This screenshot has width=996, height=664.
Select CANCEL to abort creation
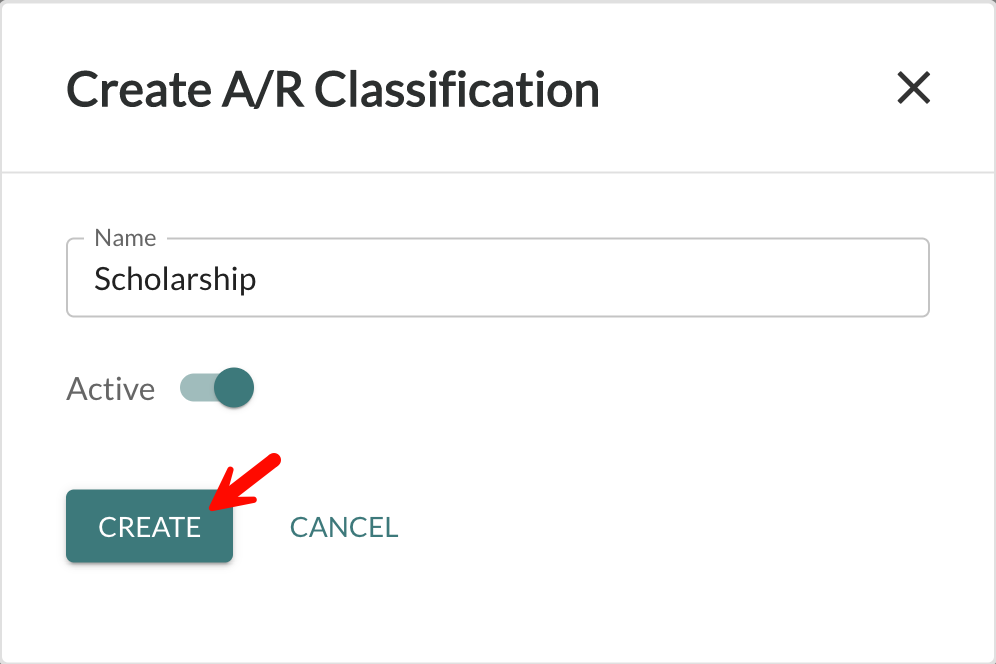click(x=343, y=526)
